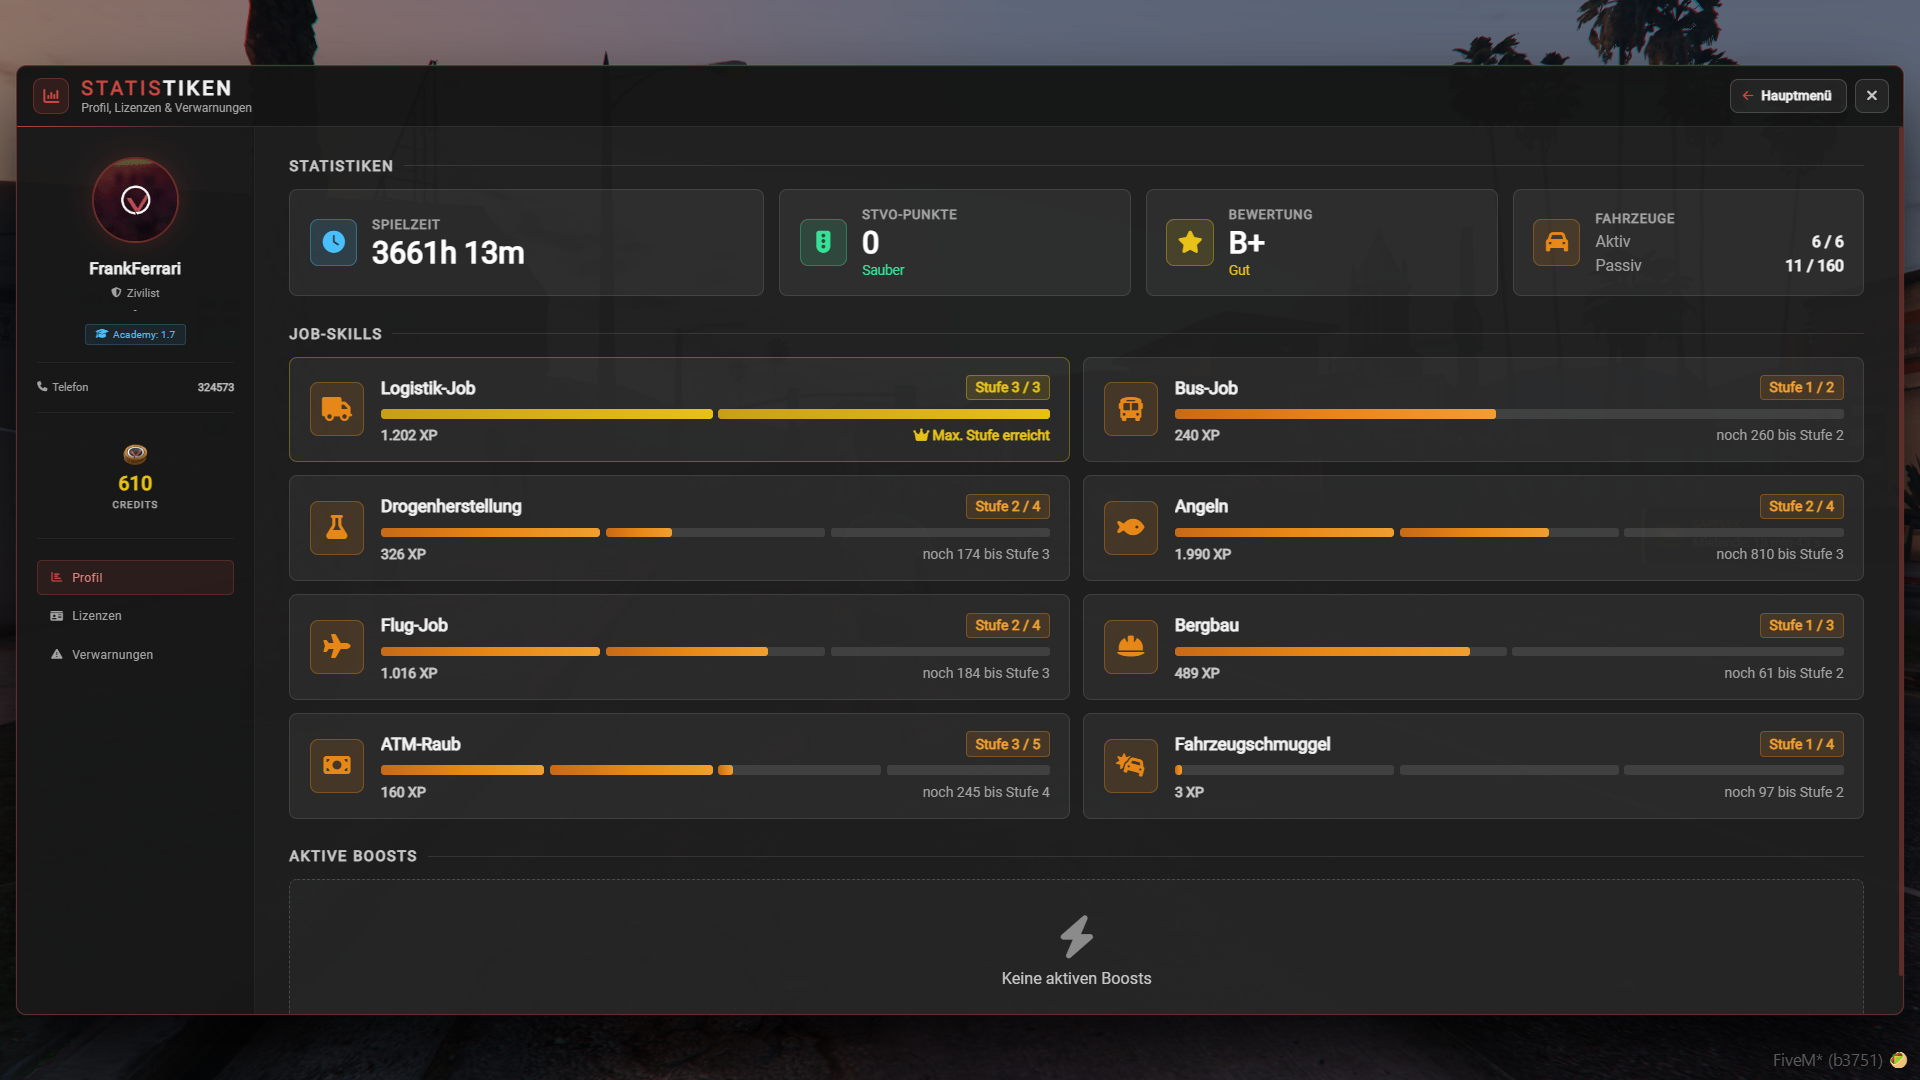Click the FrankFerrari profile avatar
Screen dimensions: 1920x1080
pyautogui.click(x=135, y=200)
